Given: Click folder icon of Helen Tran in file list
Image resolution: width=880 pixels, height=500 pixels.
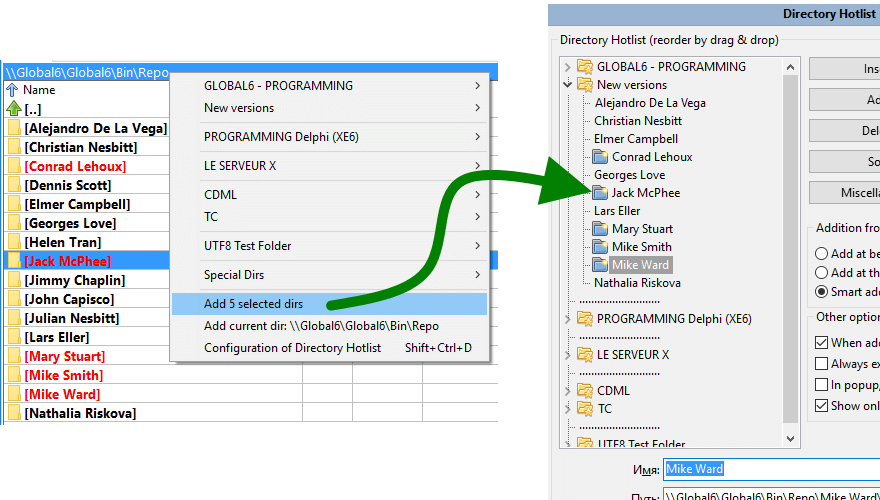Looking at the screenshot, I should (13, 242).
